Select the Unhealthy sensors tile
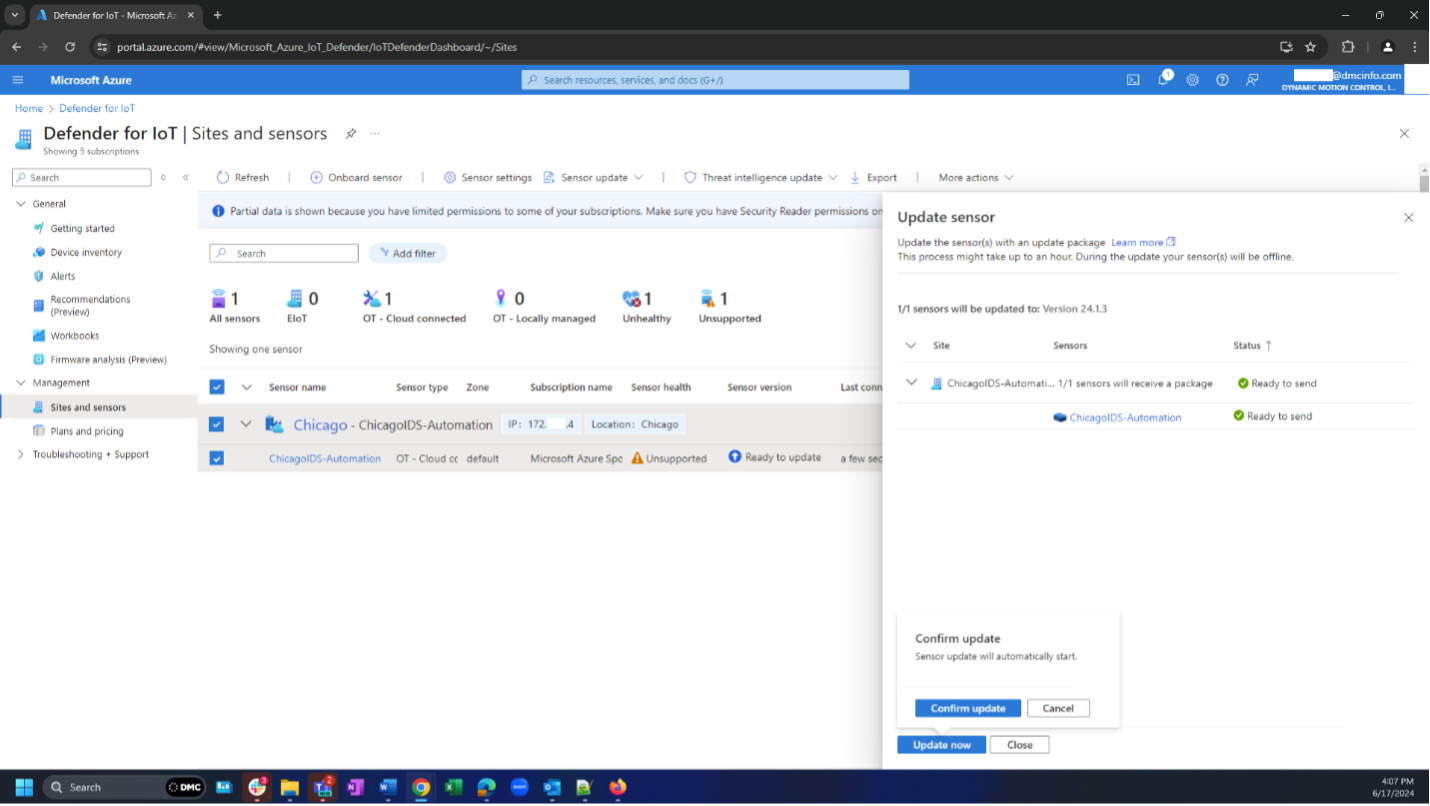The height and width of the screenshot is (806, 1430). point(646,306)
